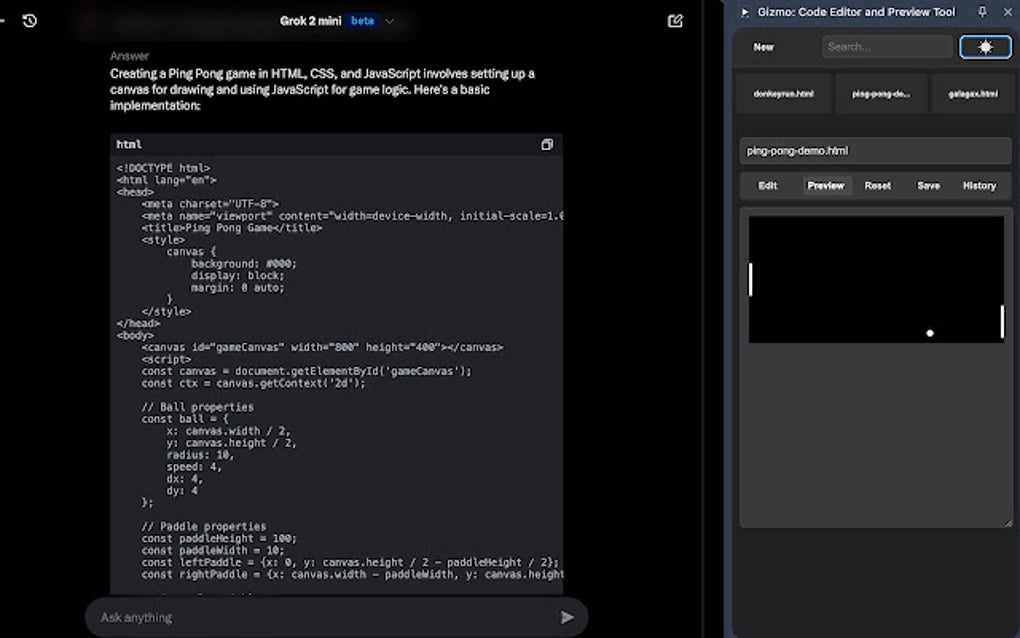Close the Gizmo panel
1020x638 pixels.
click(1007, 12)
